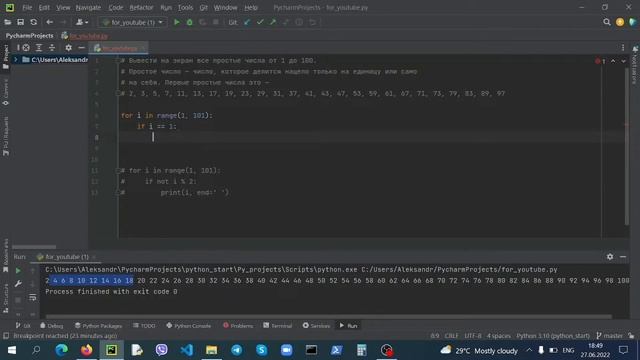Viewport: 640px width, 360px height.
Task: Open the for_youtube (1) run configuration dropdown
Action: (x=133, y=22)
